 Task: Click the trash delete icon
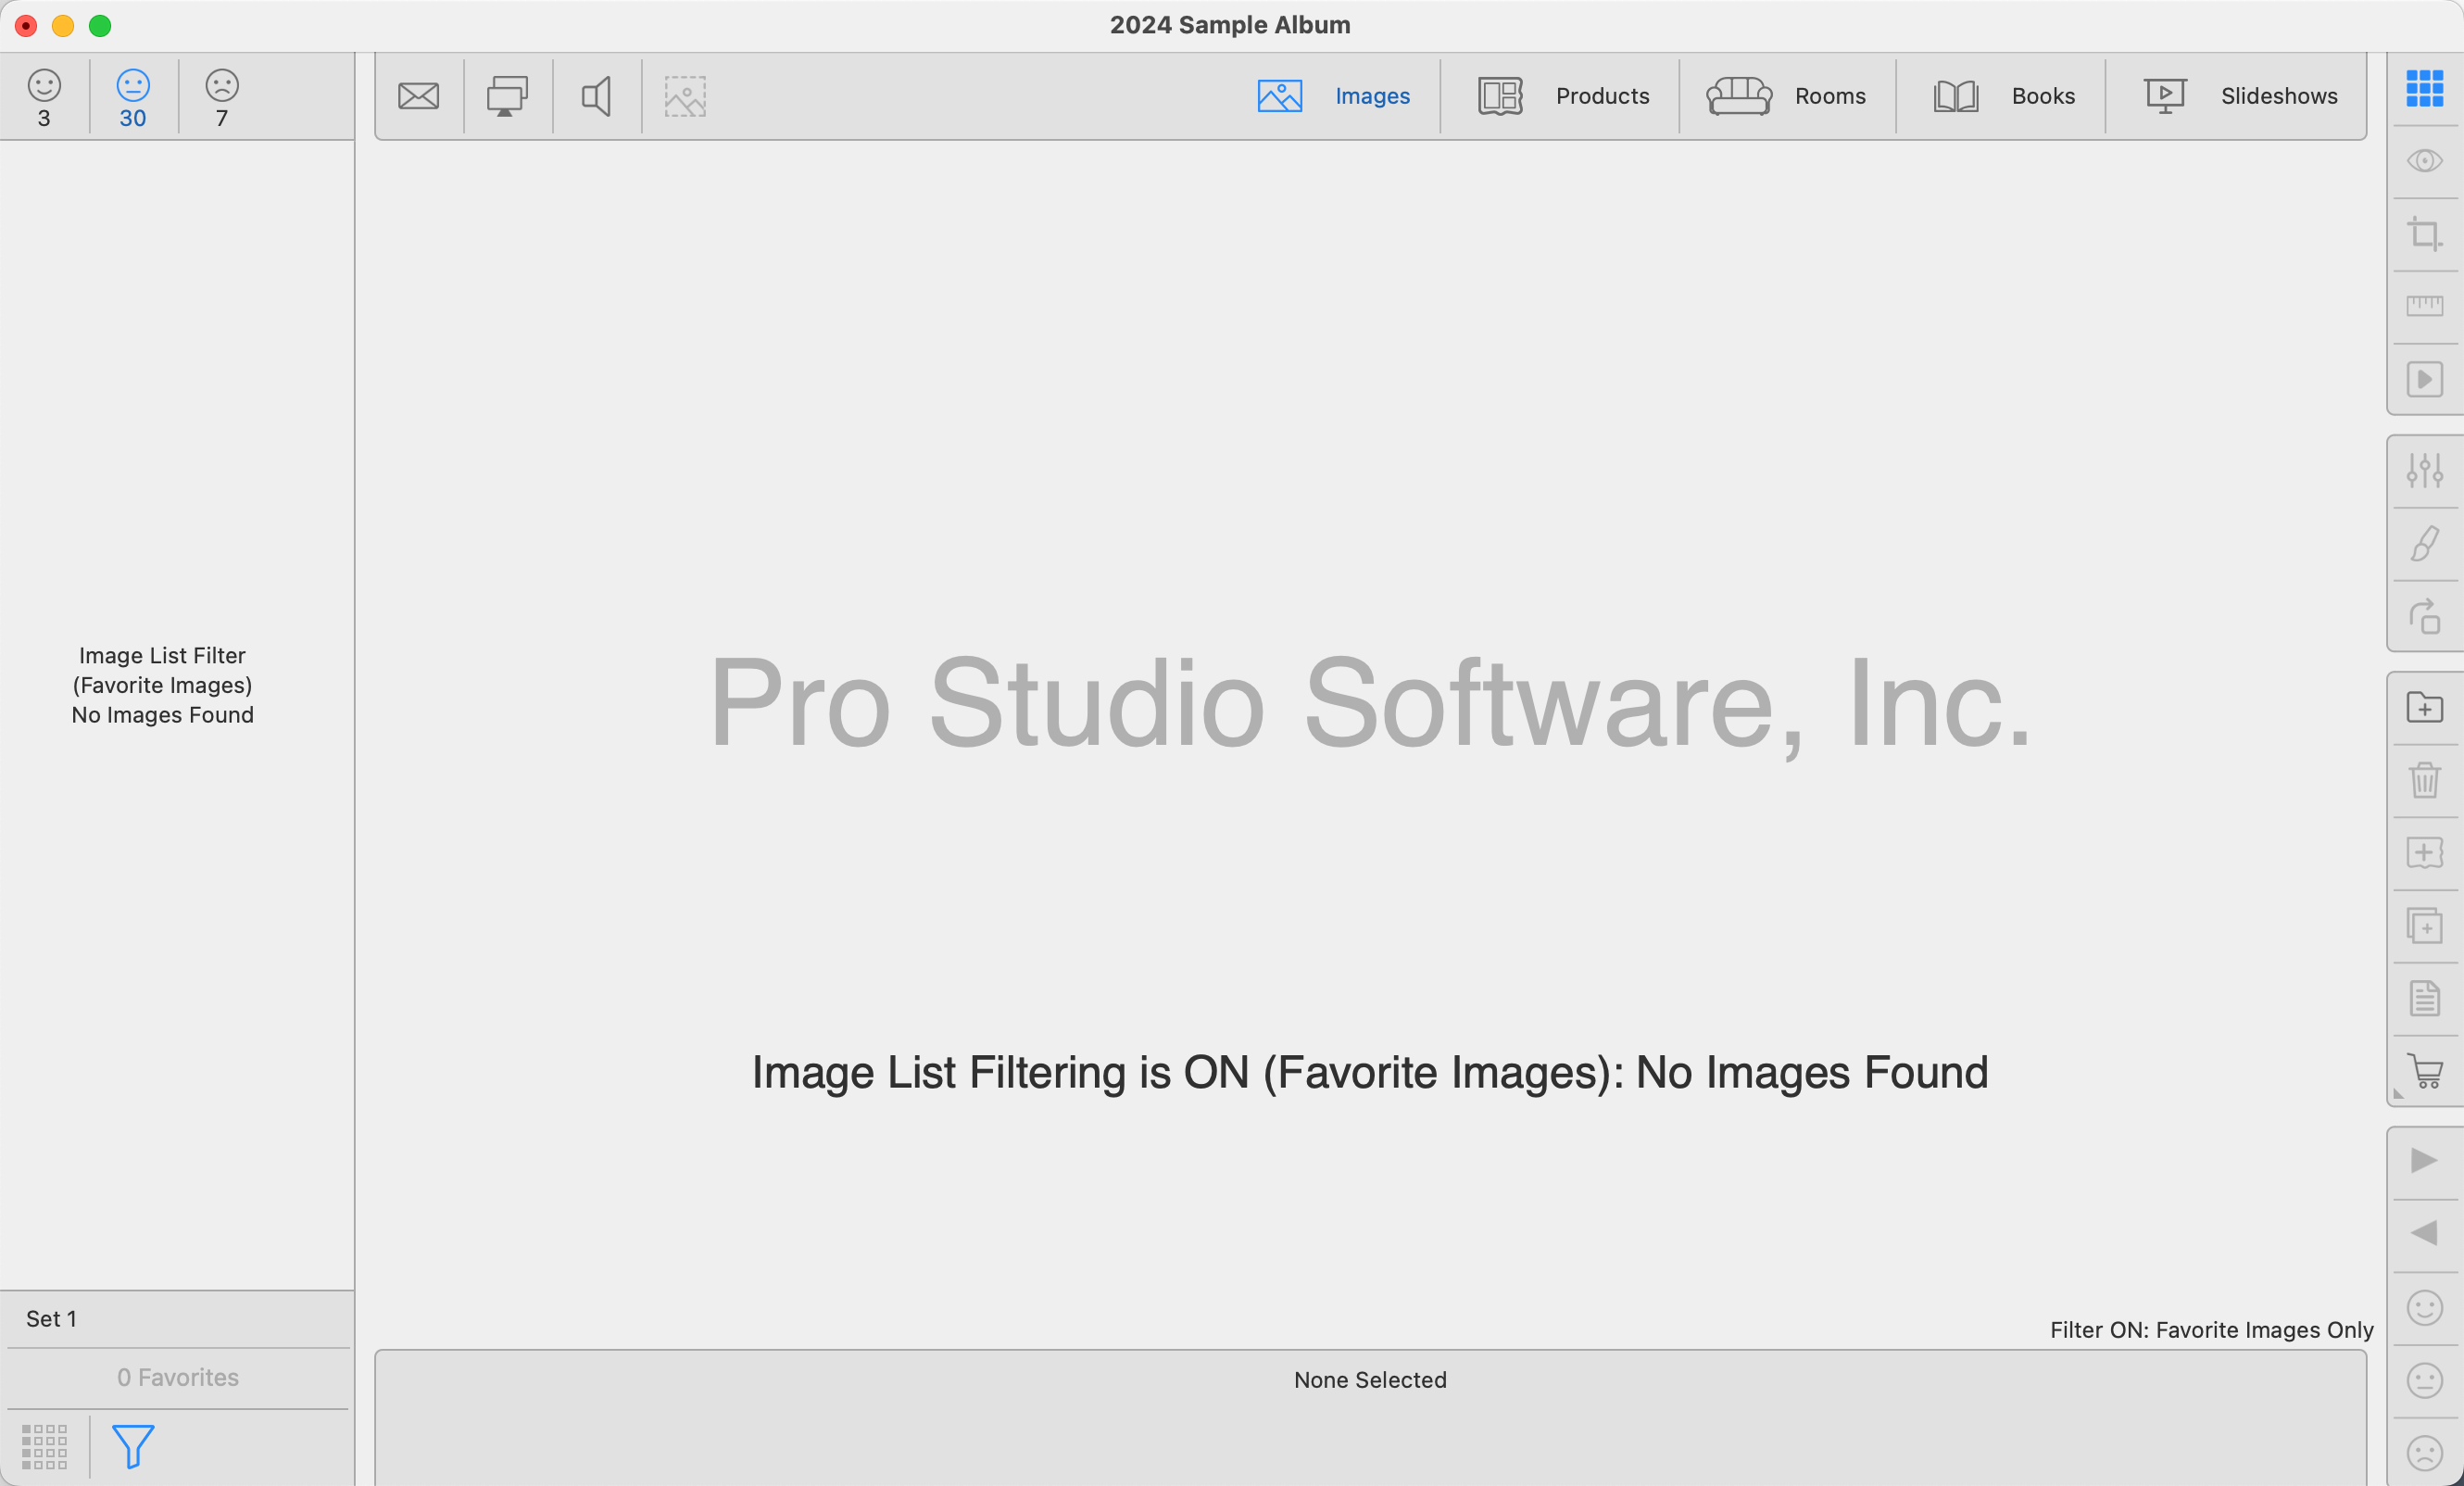coord(2424,780)
